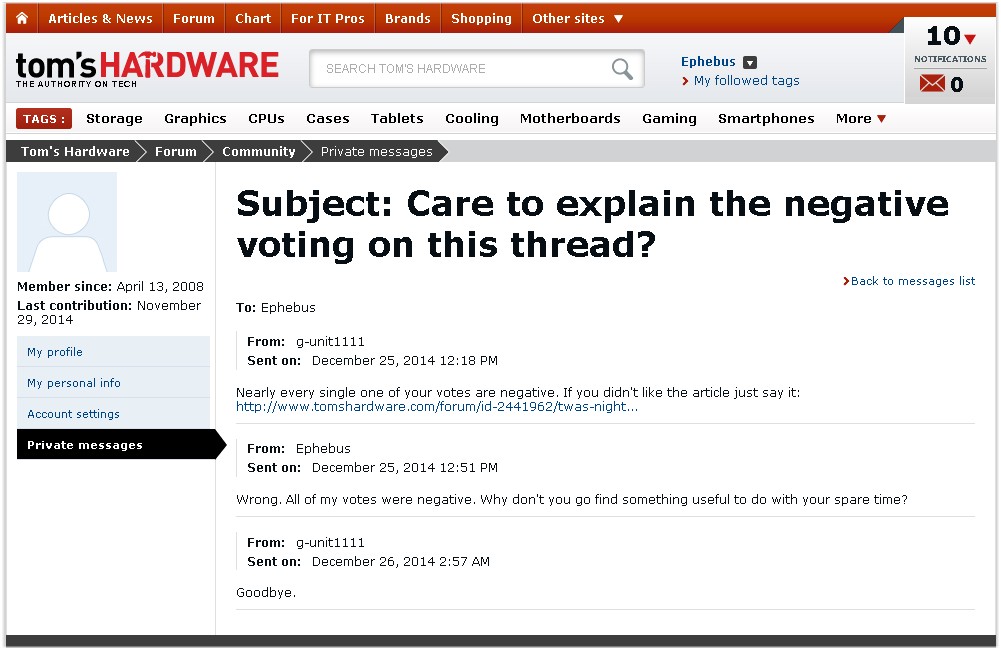Click Private messages breadcrumb
Image resolution: width=1001 pixels, height=650 pixels.
tap(377, 151)
